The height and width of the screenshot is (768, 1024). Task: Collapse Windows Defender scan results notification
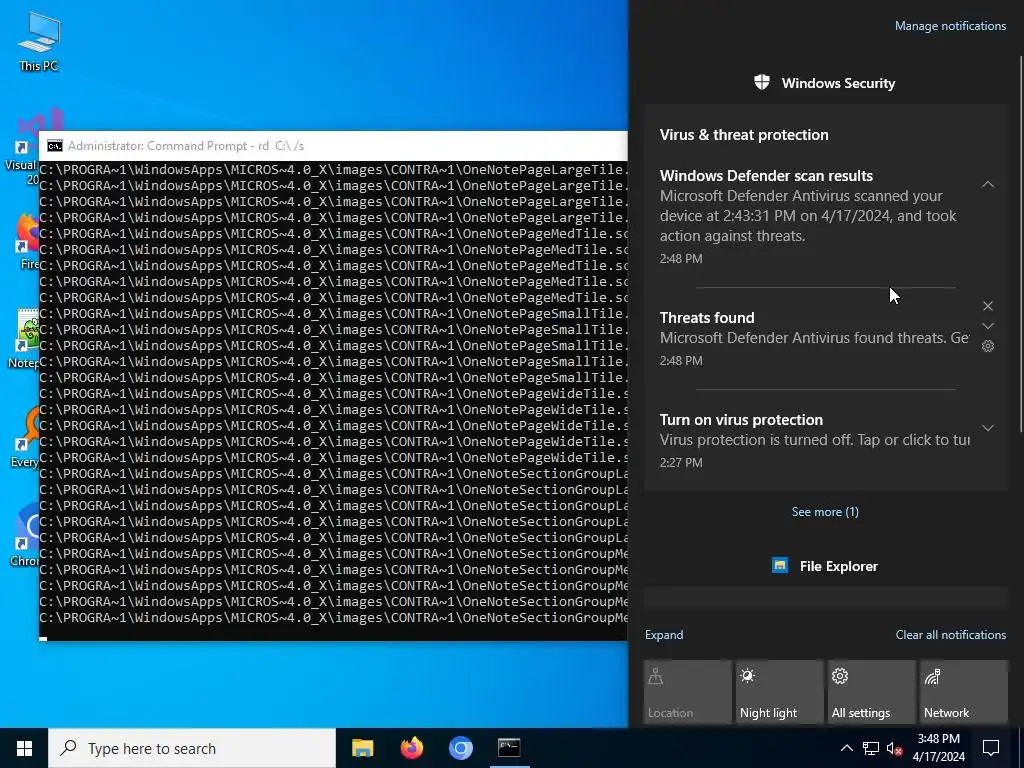coord(987,184)
